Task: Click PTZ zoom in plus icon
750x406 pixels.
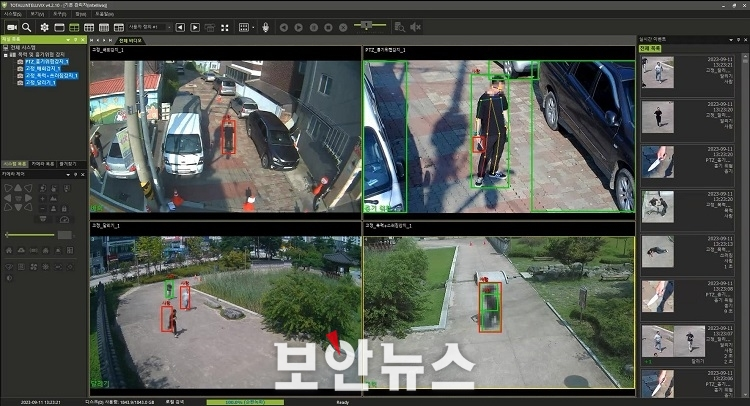Action: point(43,198)
